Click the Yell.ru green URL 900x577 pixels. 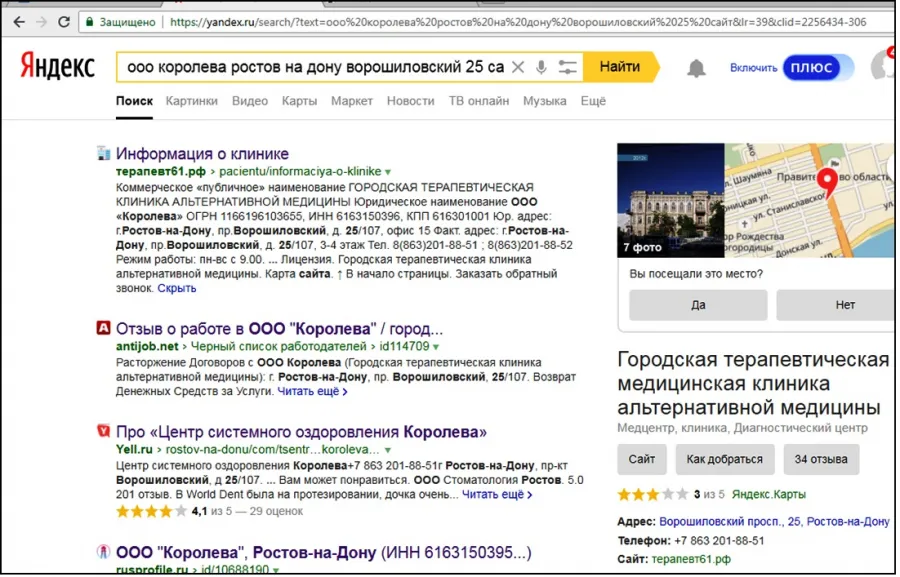134,449
